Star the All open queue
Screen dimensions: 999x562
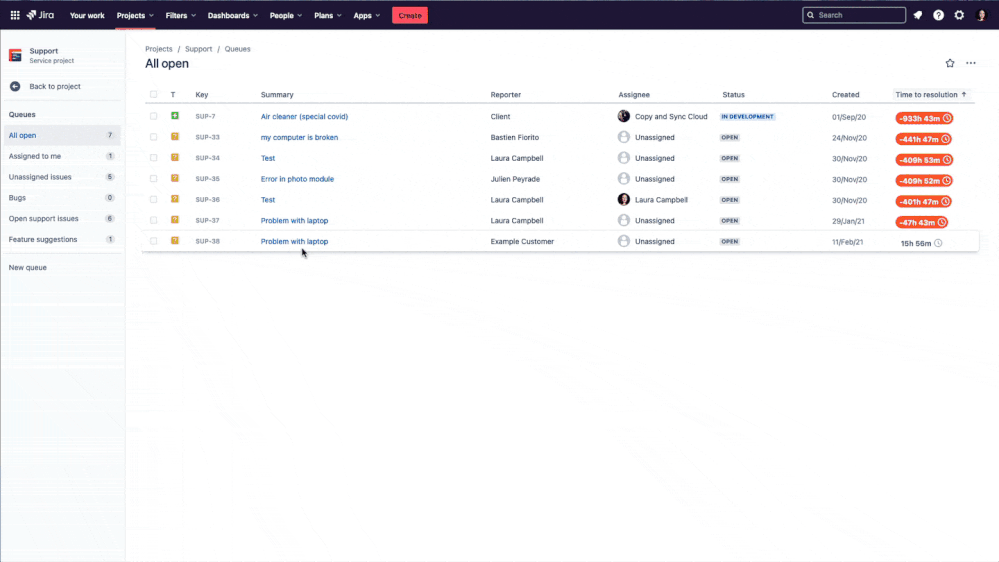pos(950,63)
